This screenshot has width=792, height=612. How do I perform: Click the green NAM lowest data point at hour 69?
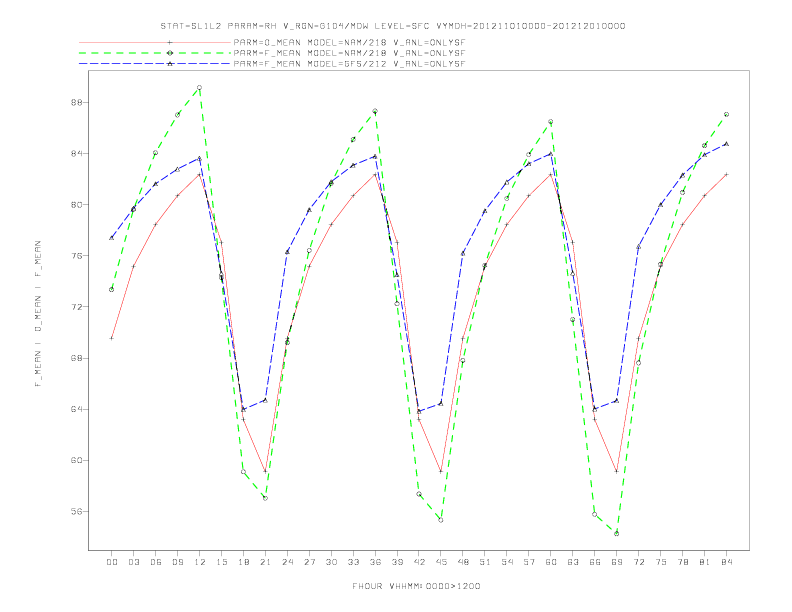(x=617, y=534)
